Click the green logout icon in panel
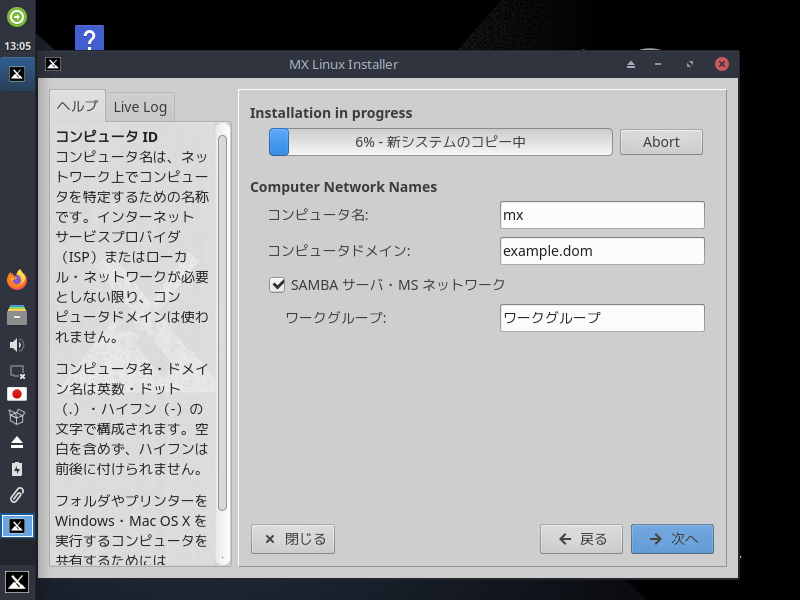 pos(17,17)
